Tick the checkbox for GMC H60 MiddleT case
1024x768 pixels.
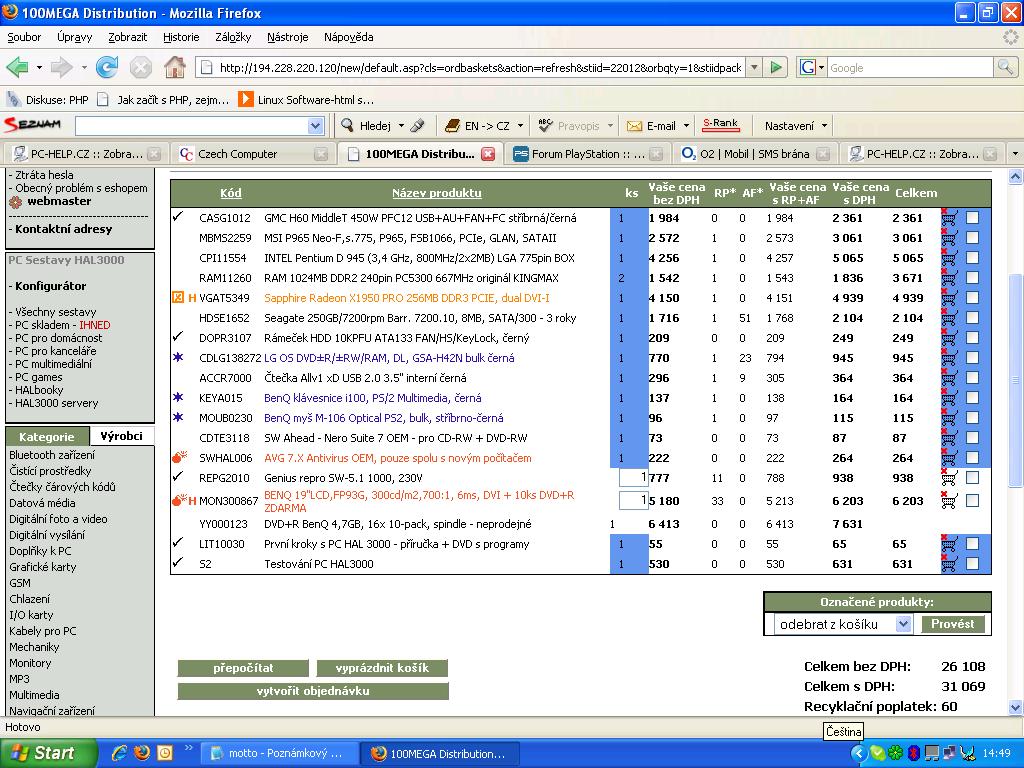point(972,218)
